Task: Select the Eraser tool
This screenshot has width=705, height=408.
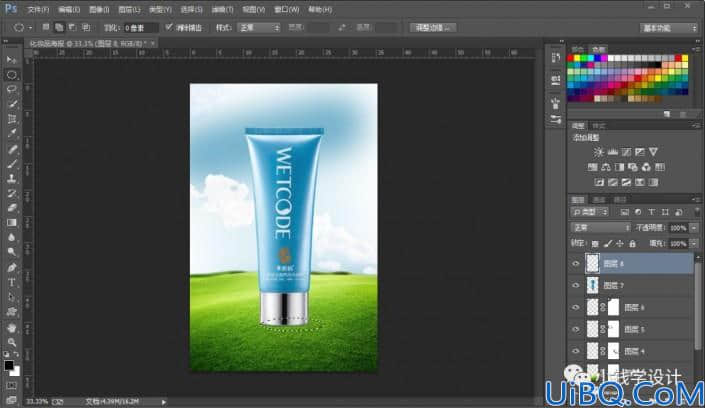Action: pos(12,208)
